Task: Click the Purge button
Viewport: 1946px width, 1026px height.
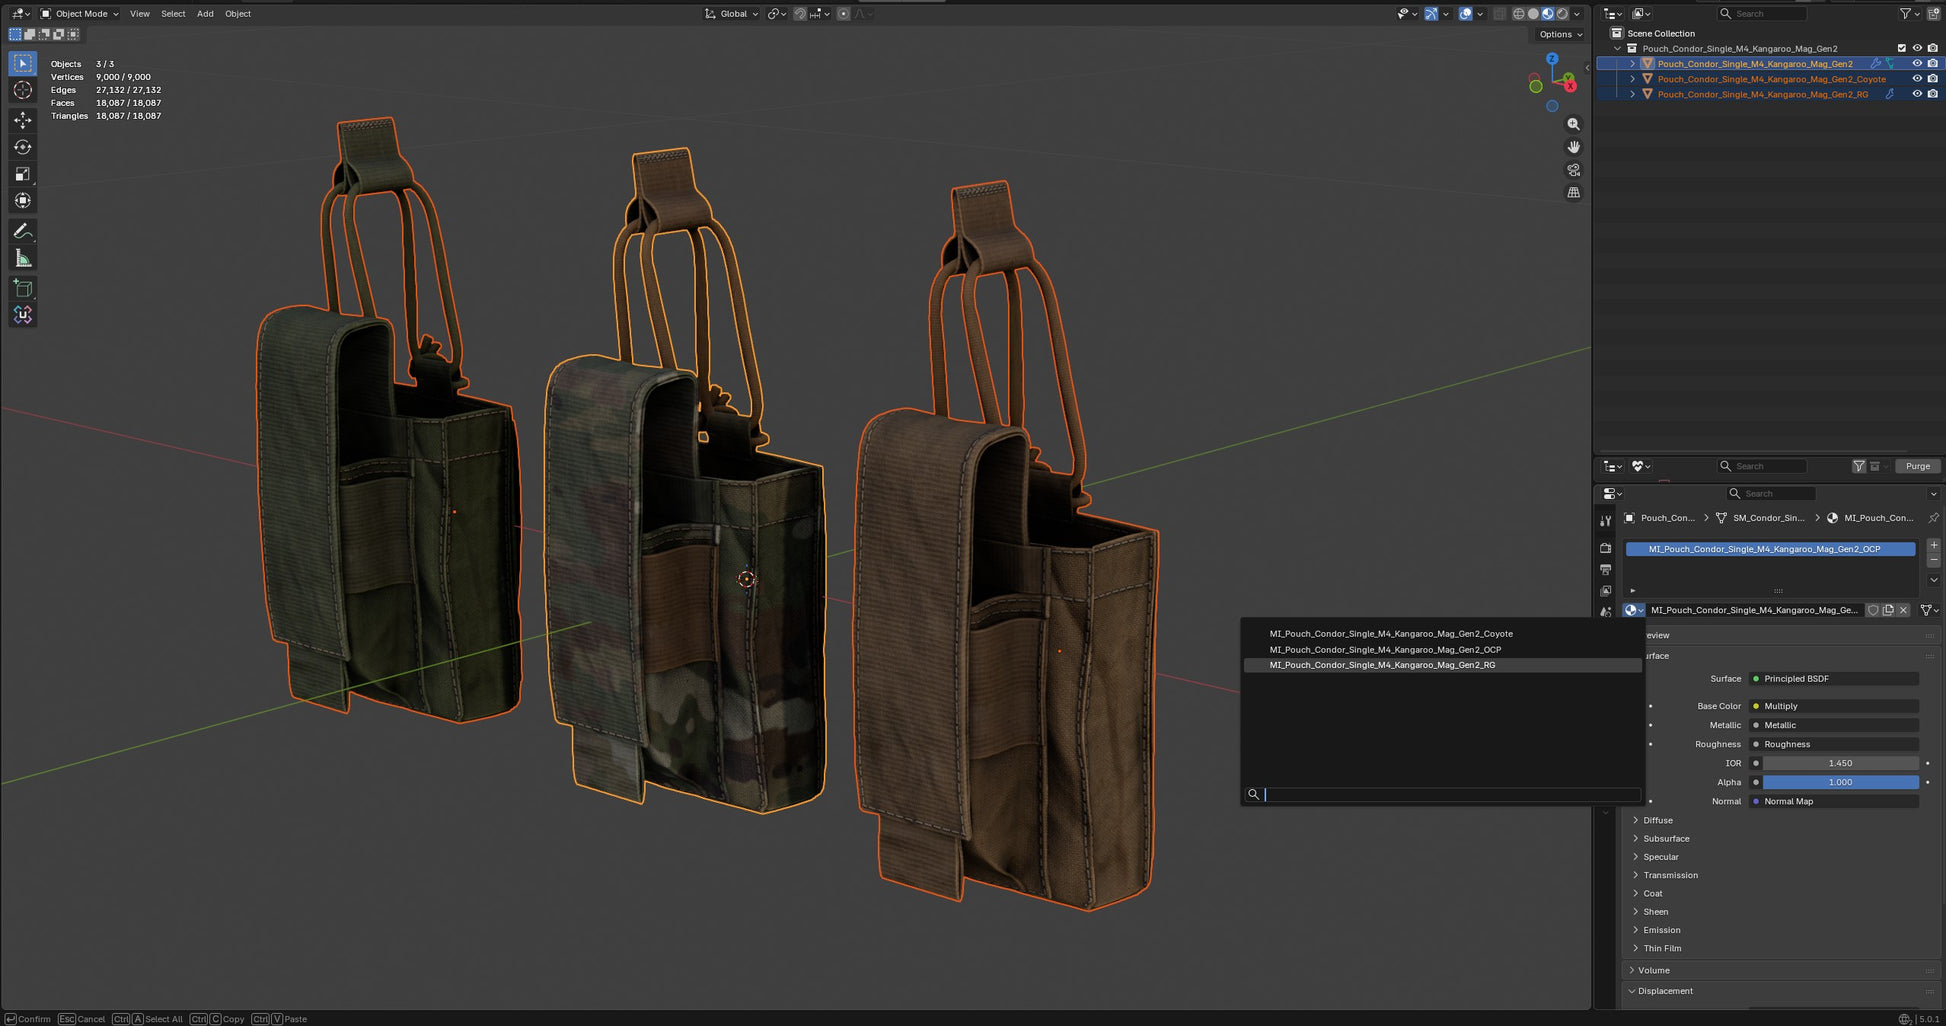Action: 1917,466
